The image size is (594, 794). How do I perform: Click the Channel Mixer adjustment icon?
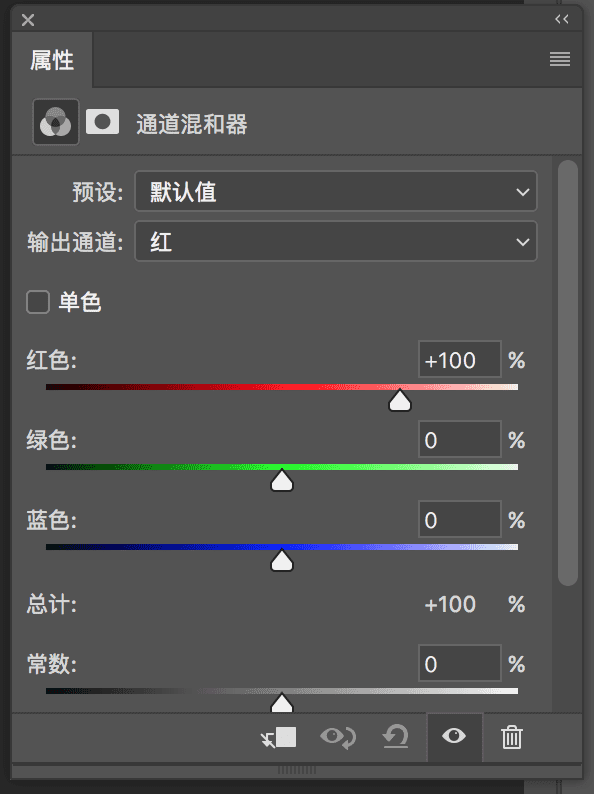click(56, 122)
